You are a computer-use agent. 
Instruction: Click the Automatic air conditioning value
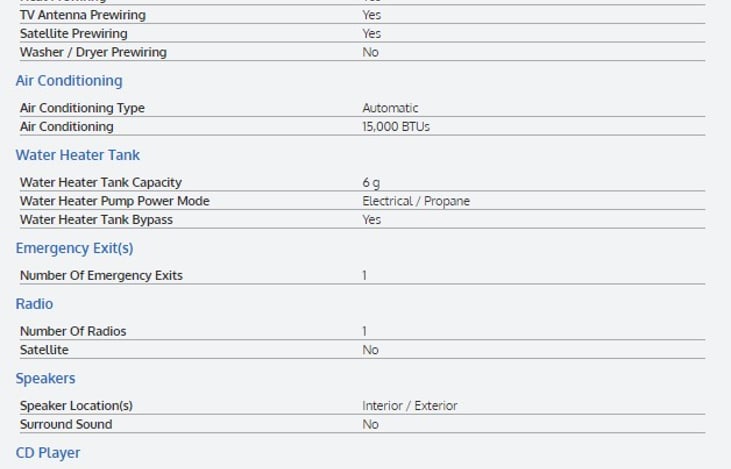pyautogui.click(x=390, y=108)
